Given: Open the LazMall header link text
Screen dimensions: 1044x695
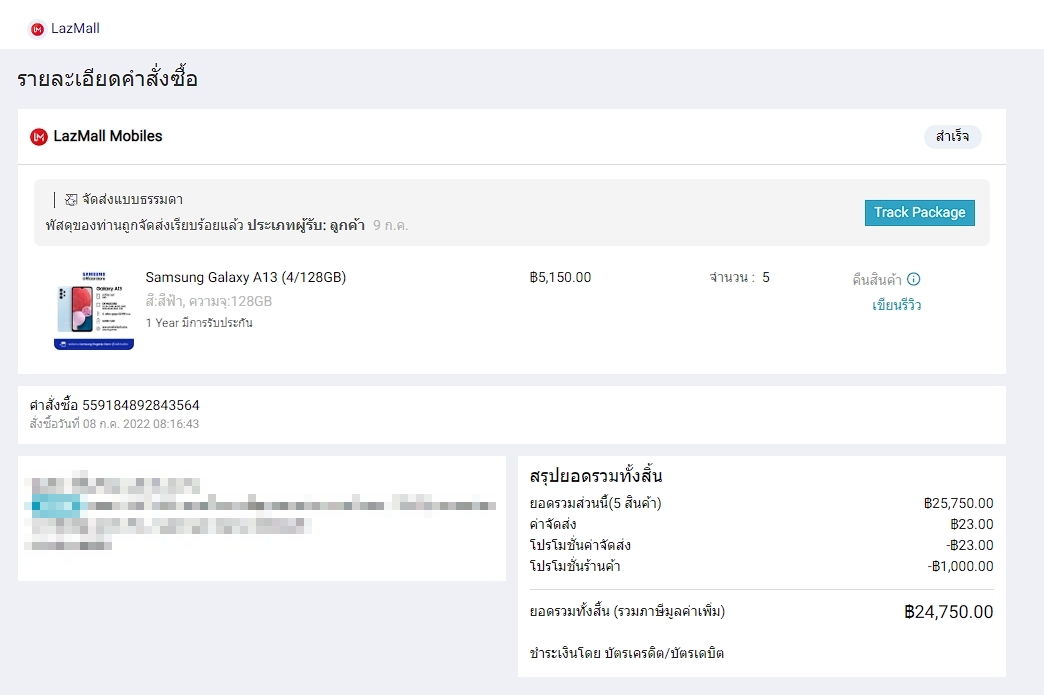Looking at the screenshot, I should 75,29.
